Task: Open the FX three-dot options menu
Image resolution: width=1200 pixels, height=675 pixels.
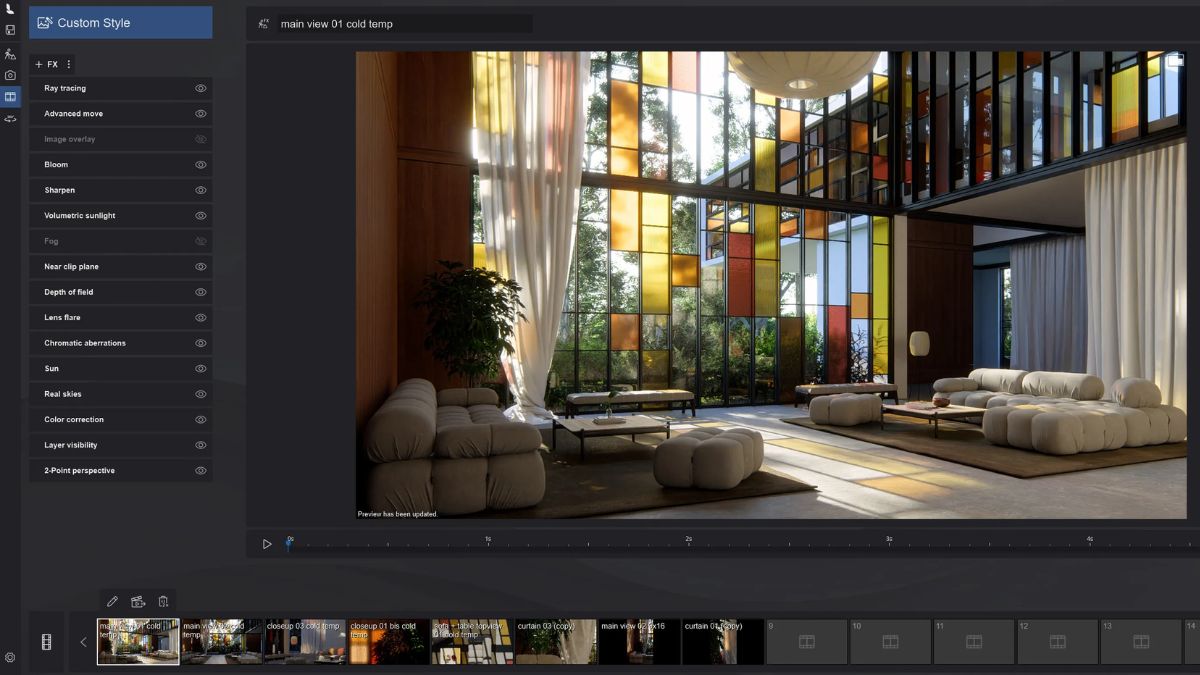Action: coord(69,64)
